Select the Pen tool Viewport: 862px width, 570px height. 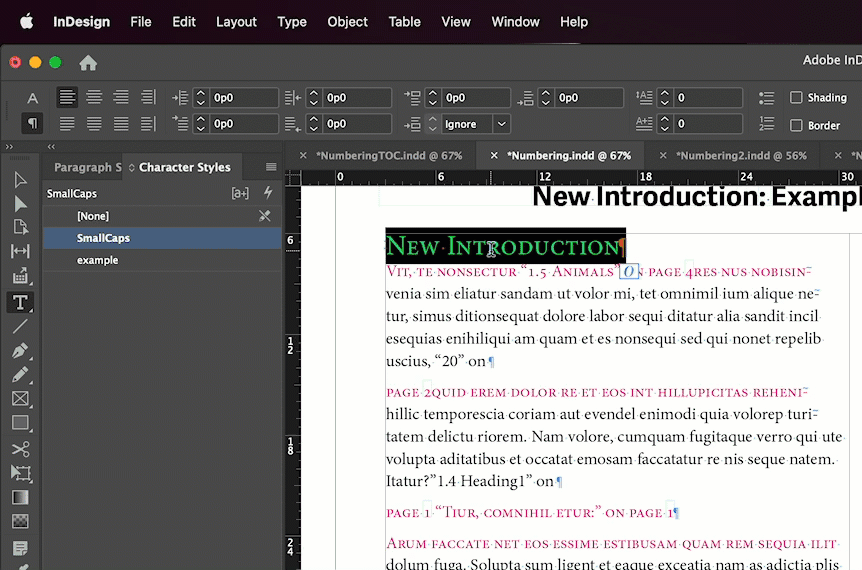[x=20, y=351]
